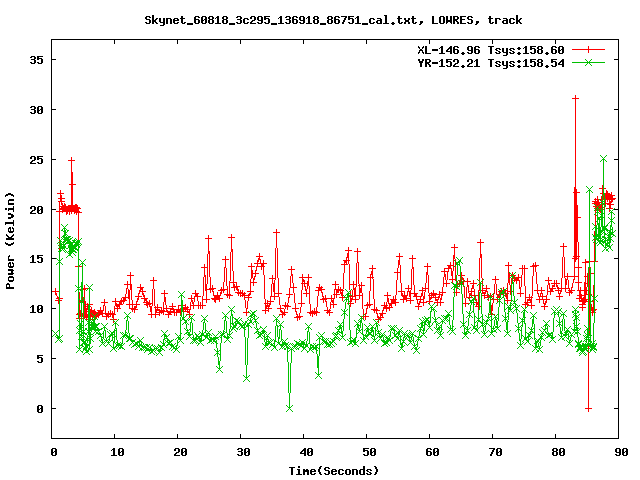Click the red spike peak above 30 Kelvin
Image resolution: width=640 pixels, height=480 pixels.
[576, 98]
